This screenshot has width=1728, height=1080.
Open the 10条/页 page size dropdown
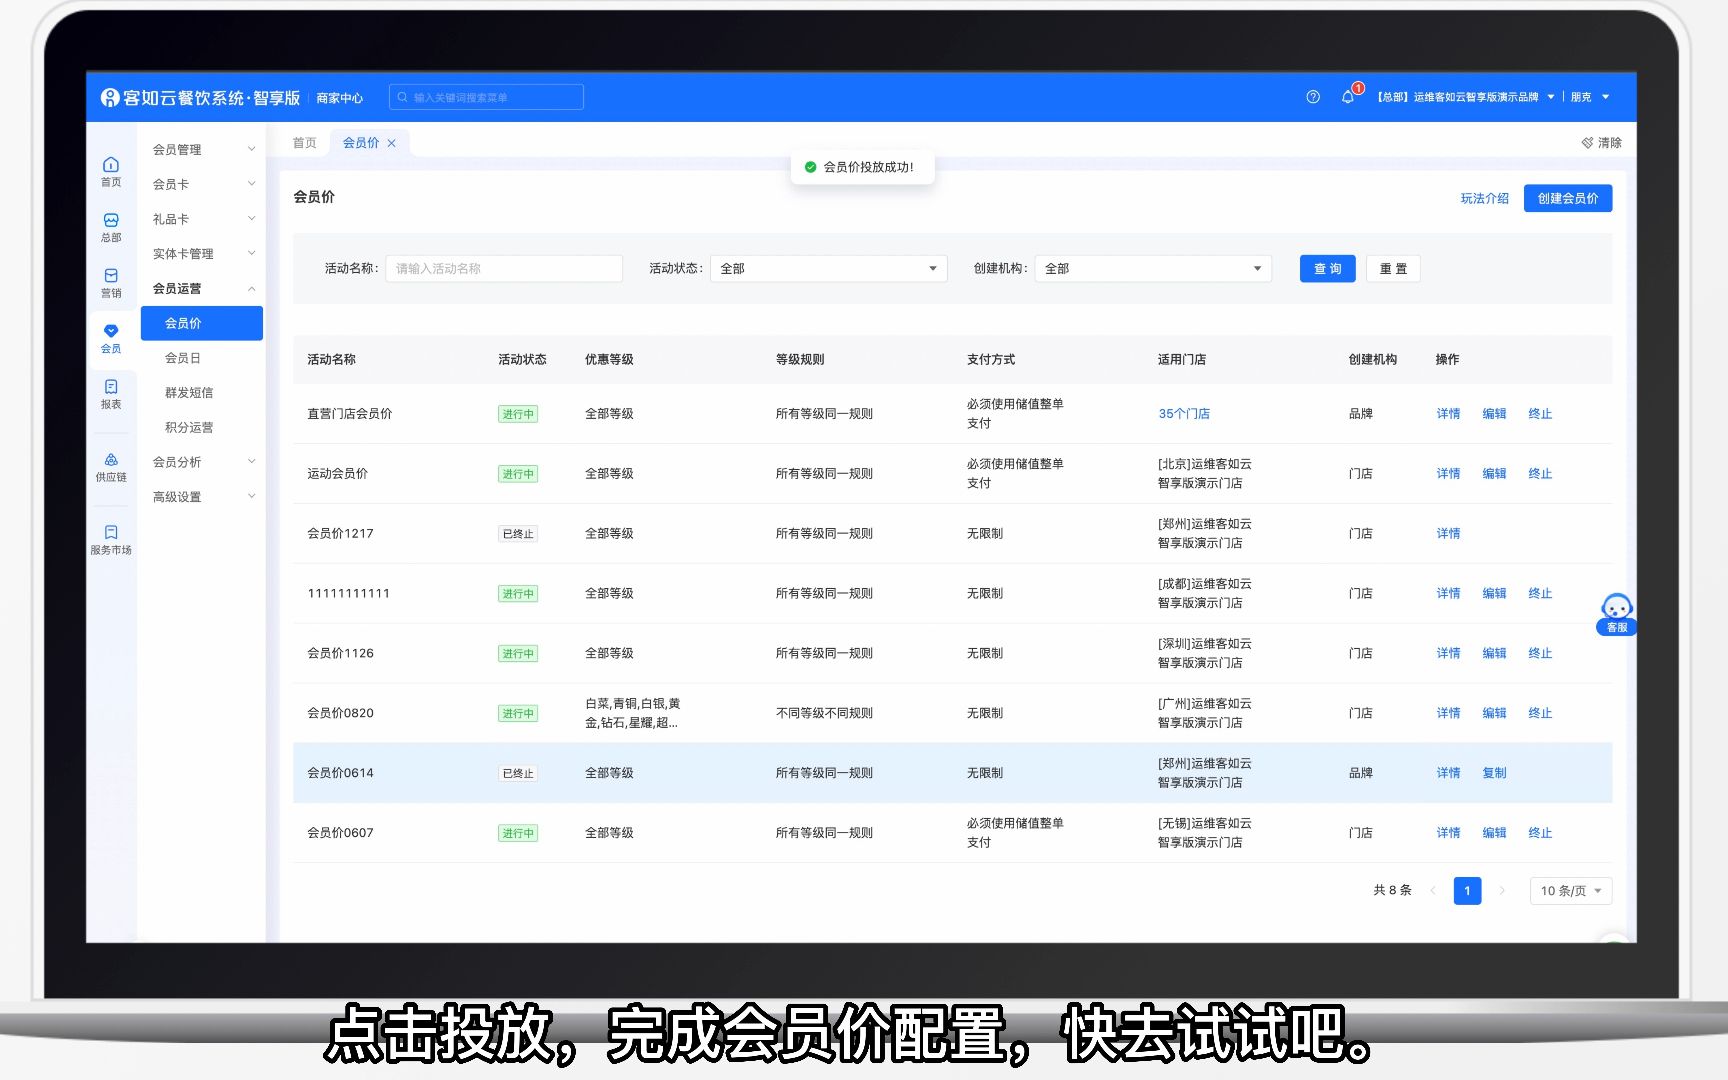click(x=1568, y=890)
